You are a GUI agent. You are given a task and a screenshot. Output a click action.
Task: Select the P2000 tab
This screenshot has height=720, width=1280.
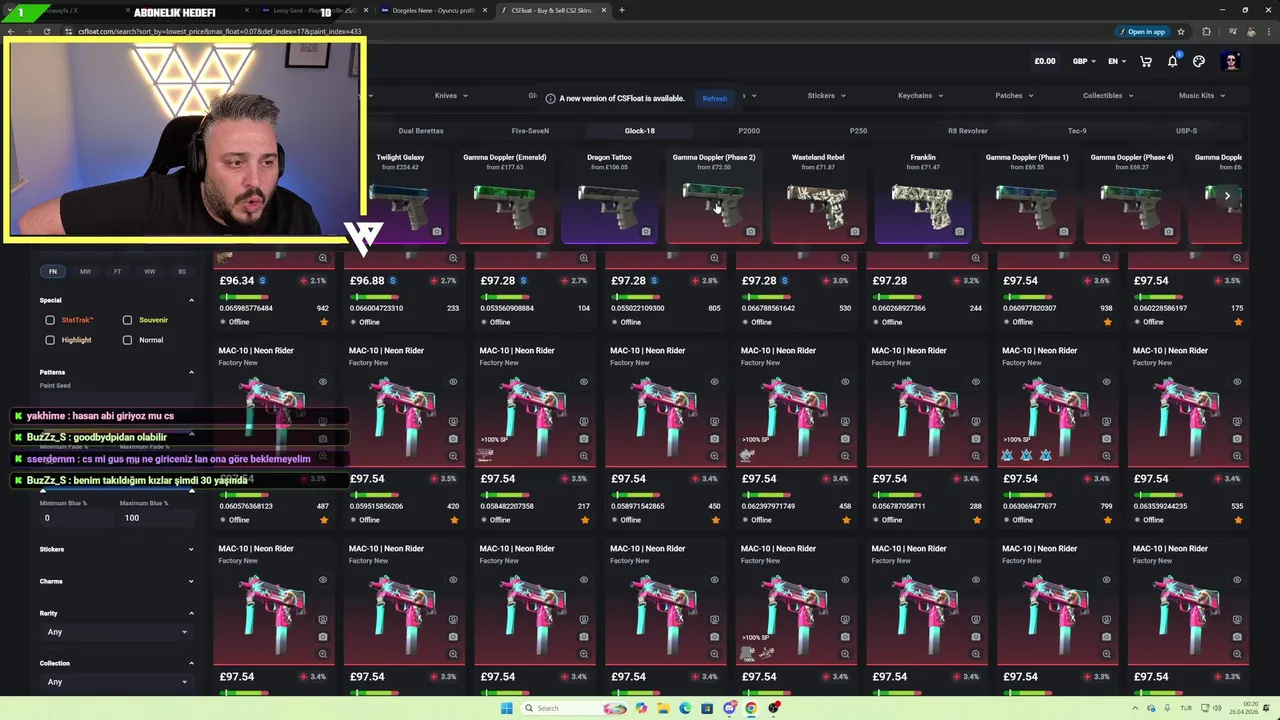click(749, 131)
